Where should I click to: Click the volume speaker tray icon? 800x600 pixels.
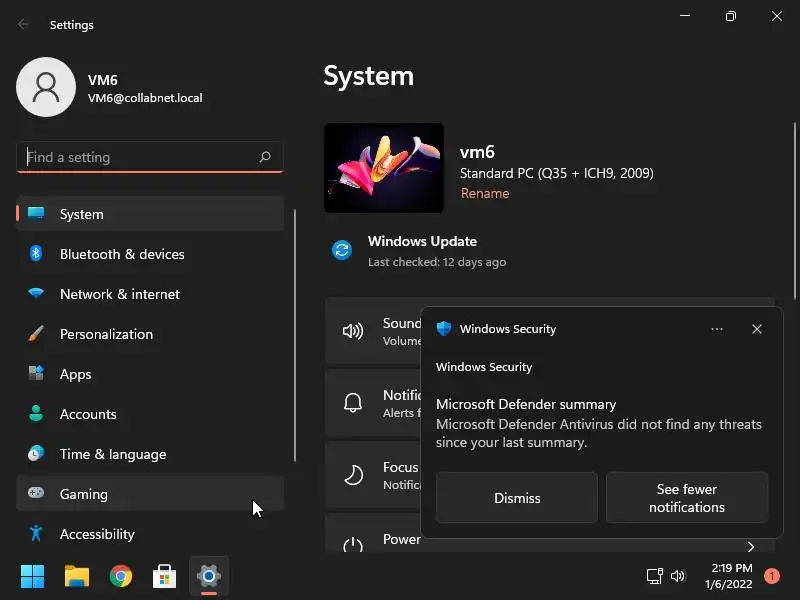678,576
